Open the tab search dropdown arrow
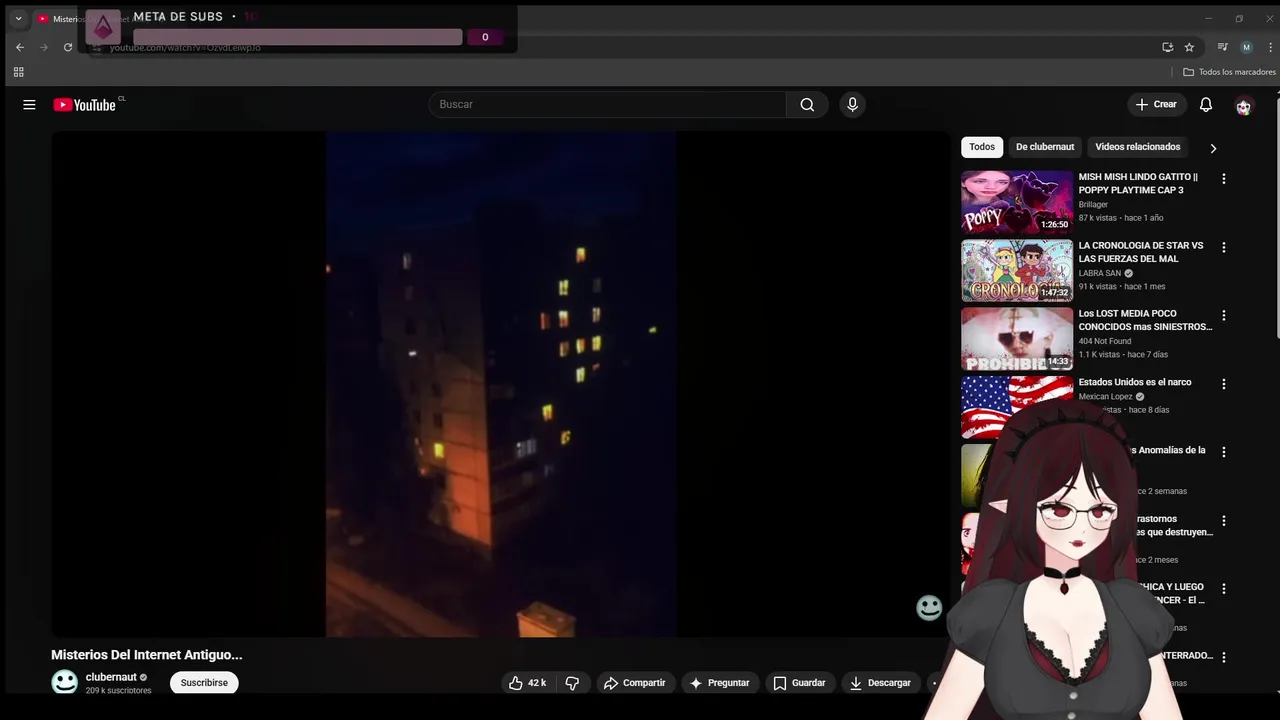 [18, 19]
